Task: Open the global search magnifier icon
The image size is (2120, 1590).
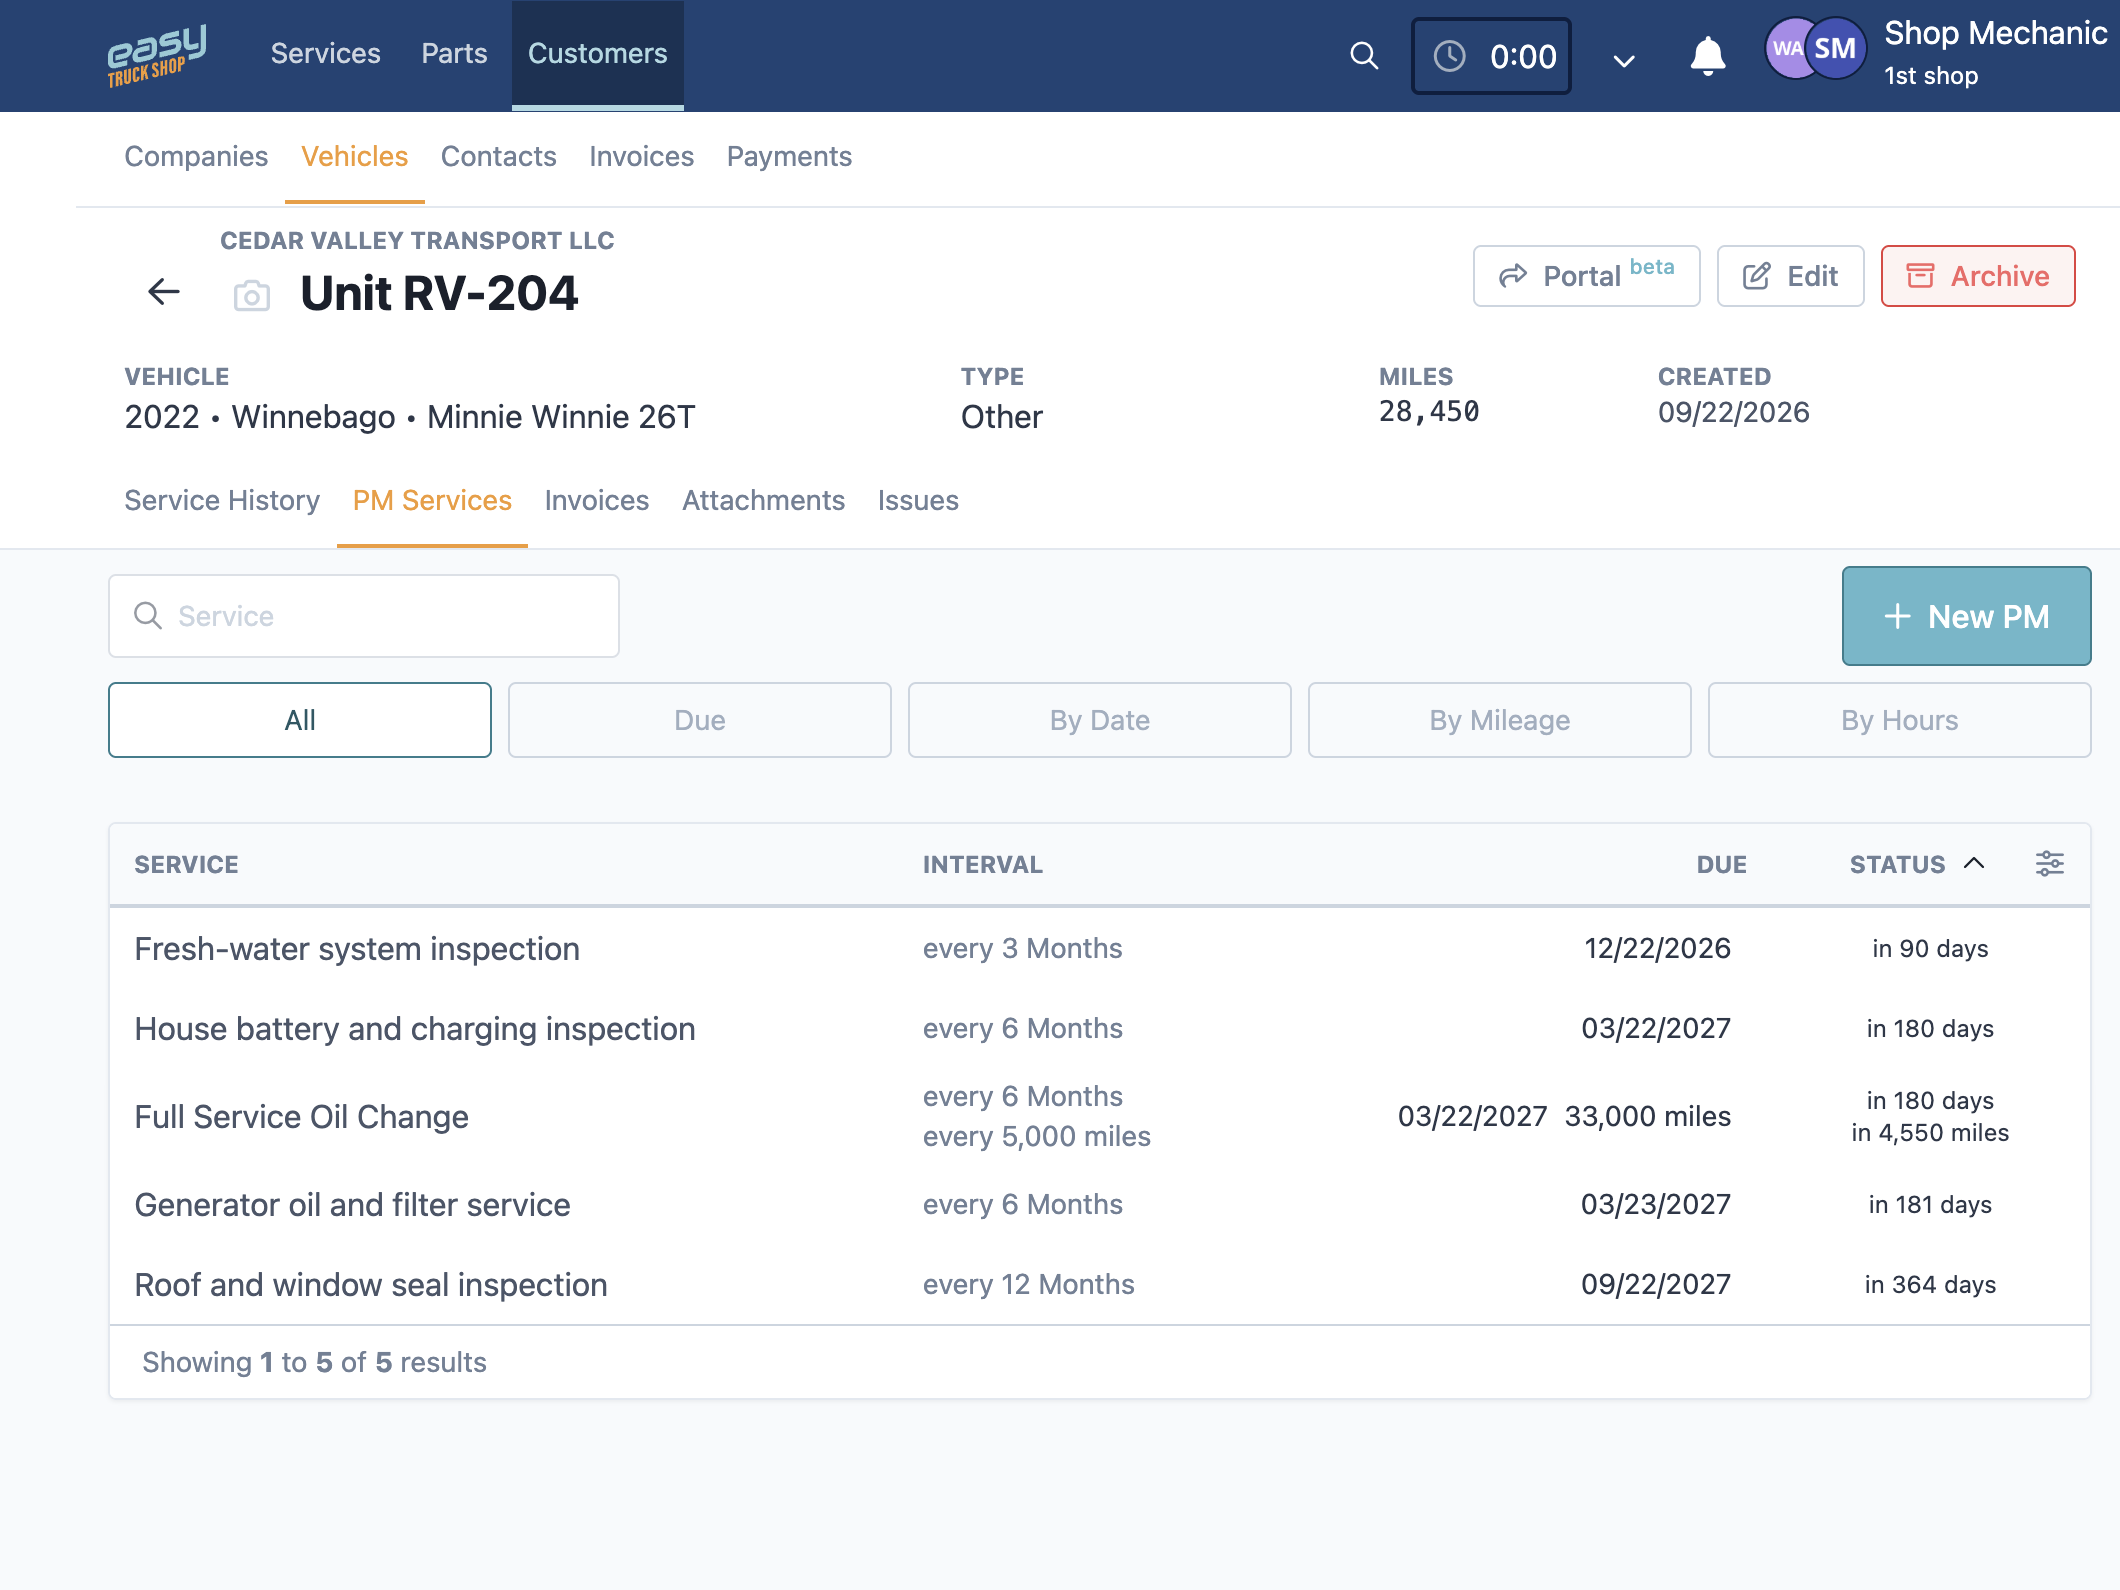Action: click(x=1364, y=56)
